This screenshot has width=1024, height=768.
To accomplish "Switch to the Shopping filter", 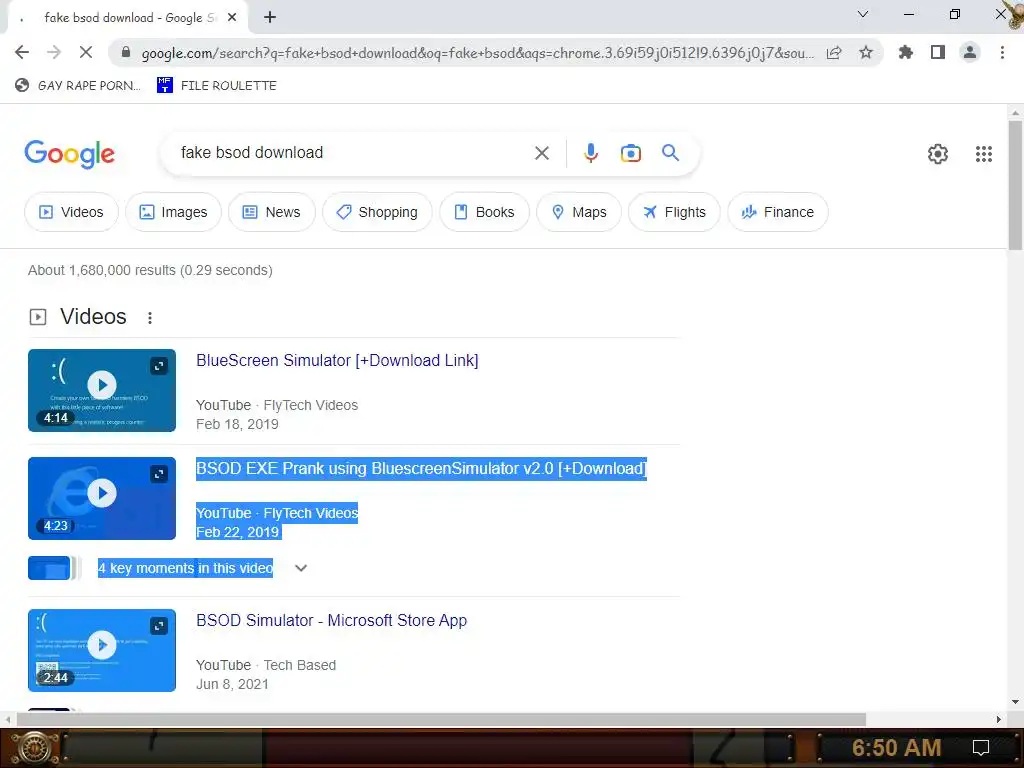I will pos(377,212).
